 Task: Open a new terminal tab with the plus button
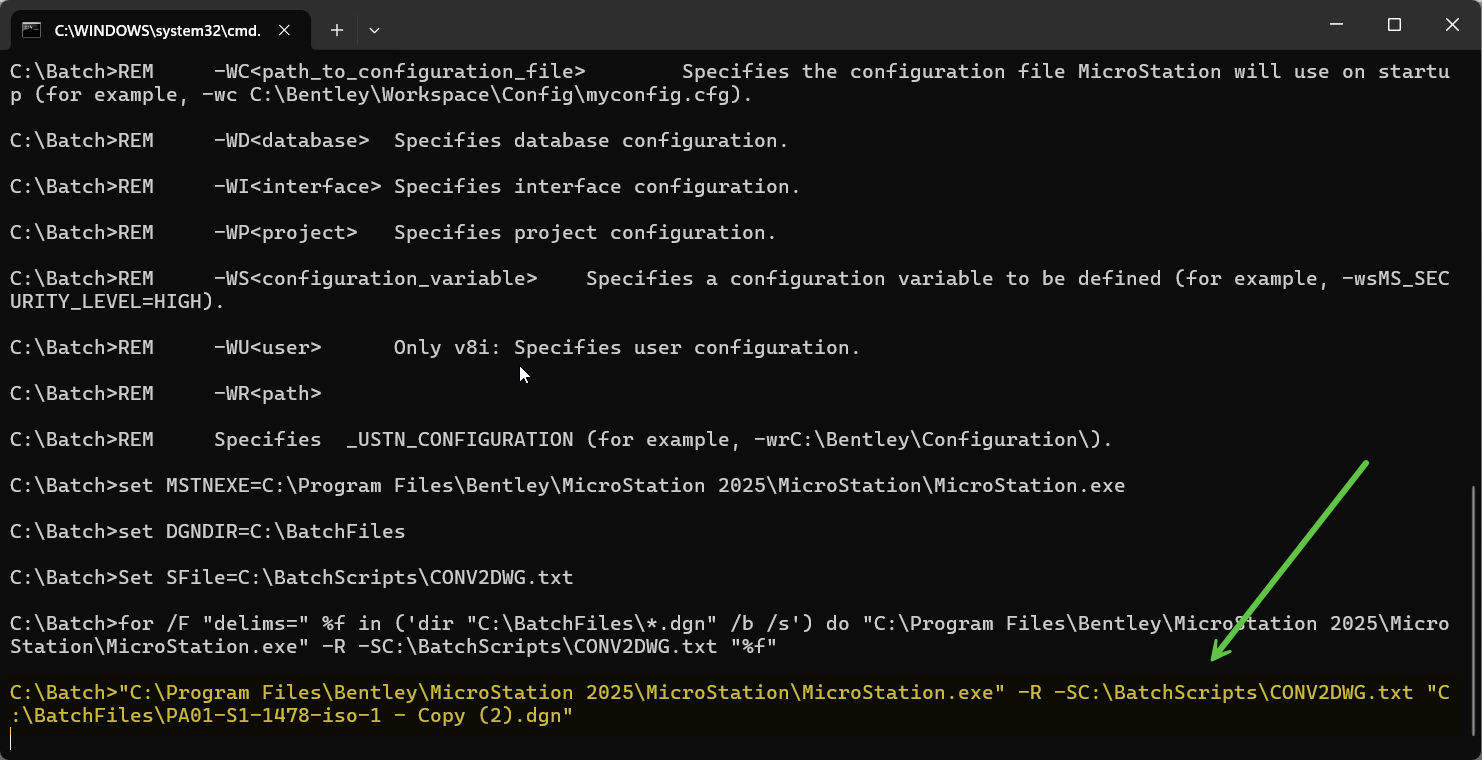(x=336, y=30)
